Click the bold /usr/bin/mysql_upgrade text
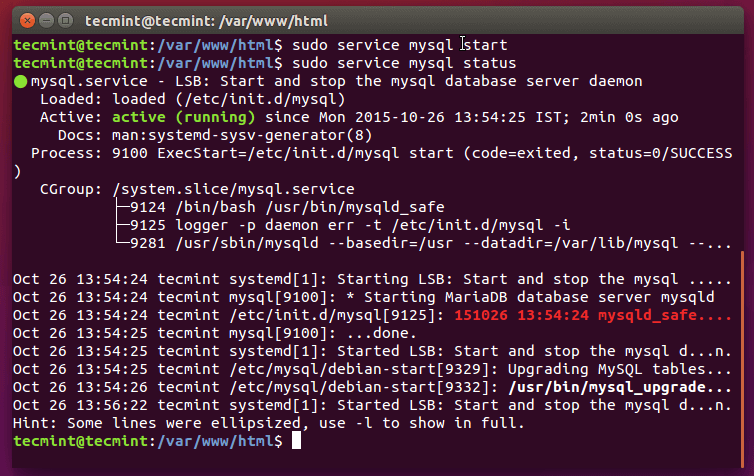Screen dimensions: 754x476 tap(619, 387)
